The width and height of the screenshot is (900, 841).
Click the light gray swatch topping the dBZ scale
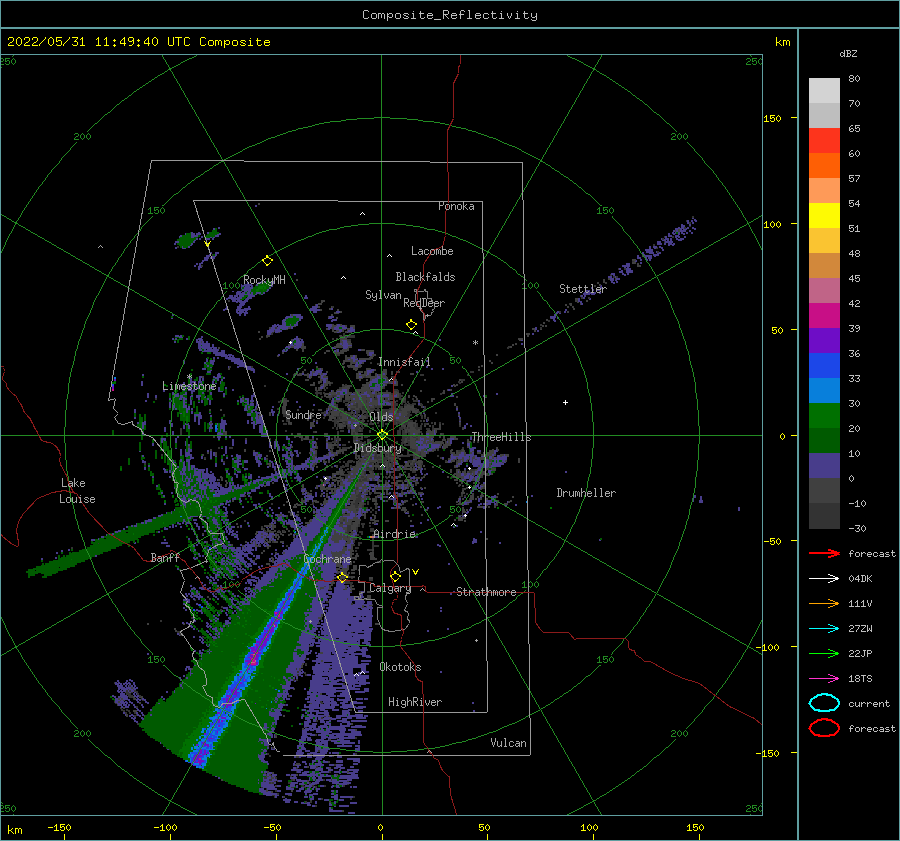click(x=824, y=90)
